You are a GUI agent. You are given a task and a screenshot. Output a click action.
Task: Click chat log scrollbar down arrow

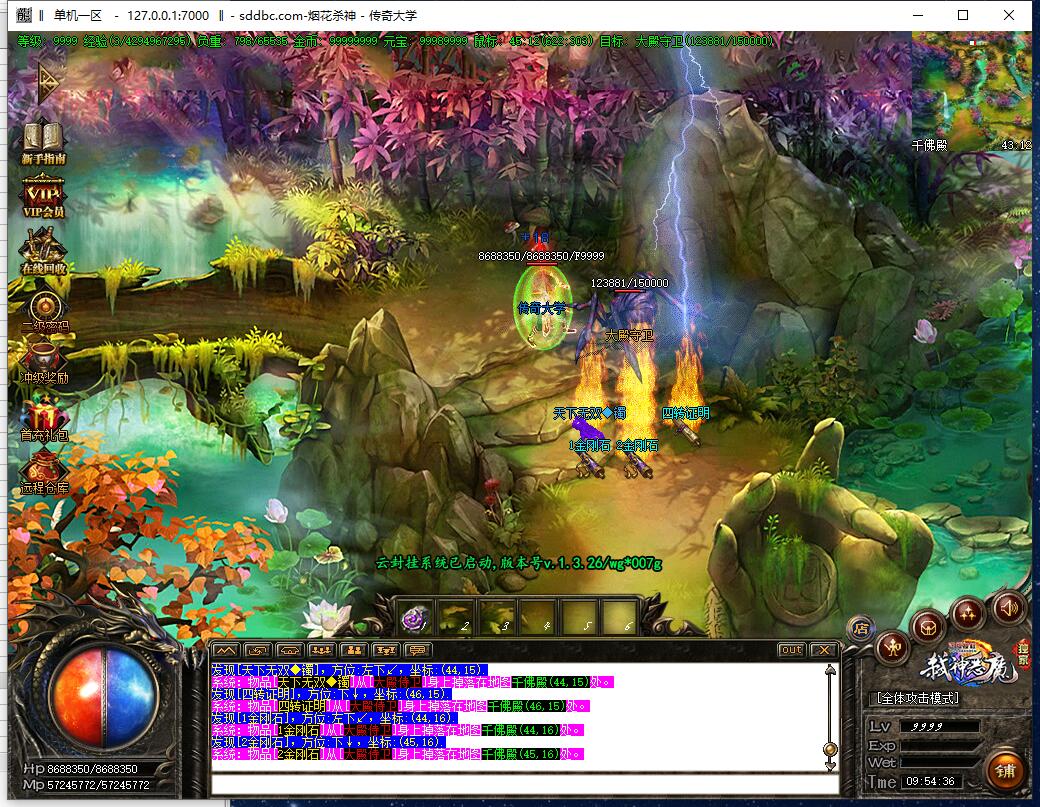pos(830,765)
